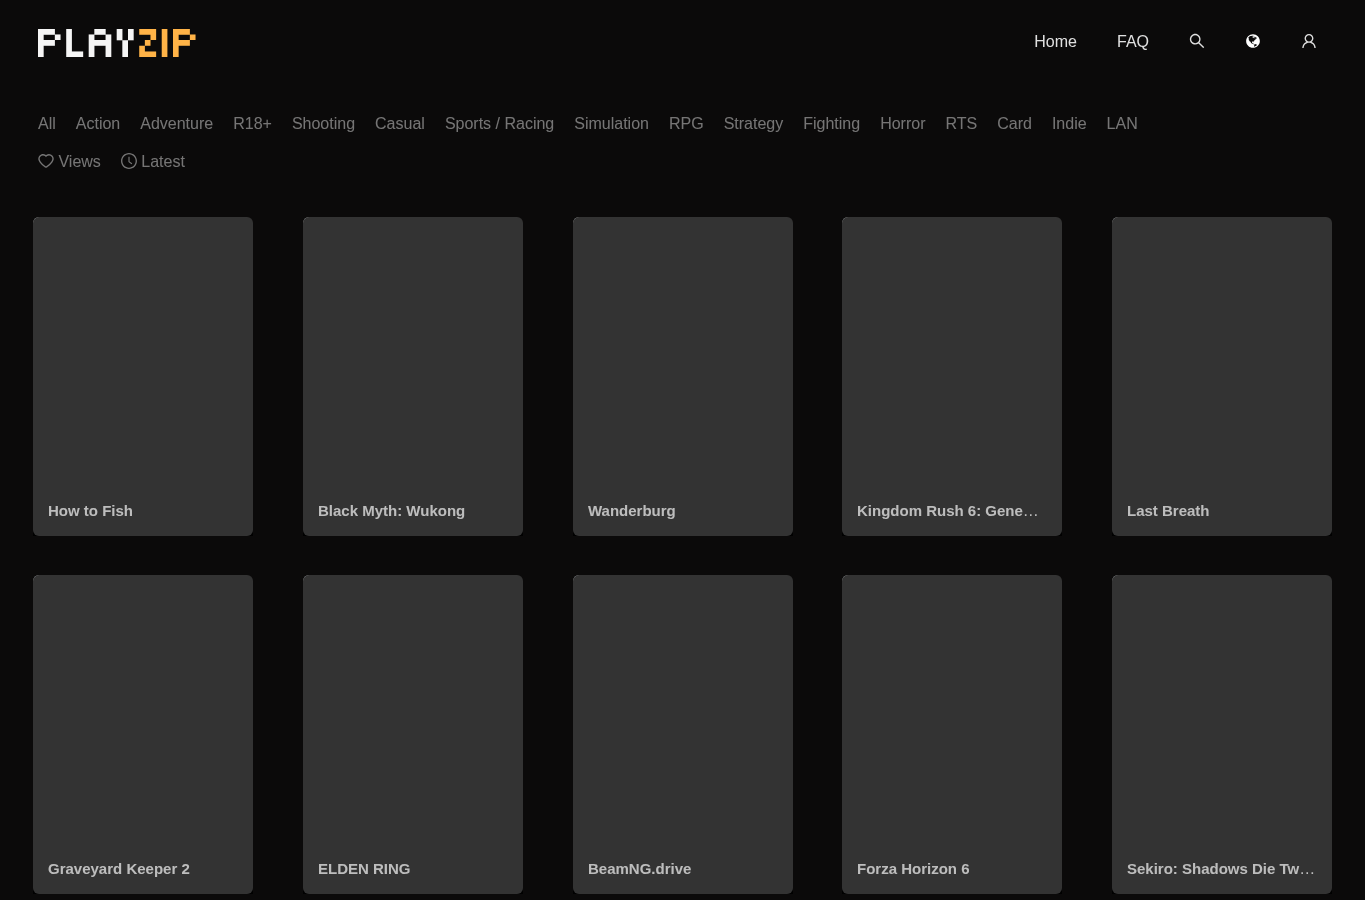Image resolution: width=1365 pixels, height=900 pixels.
Task: Sort games by Views
Action: (x=69, y=161)
